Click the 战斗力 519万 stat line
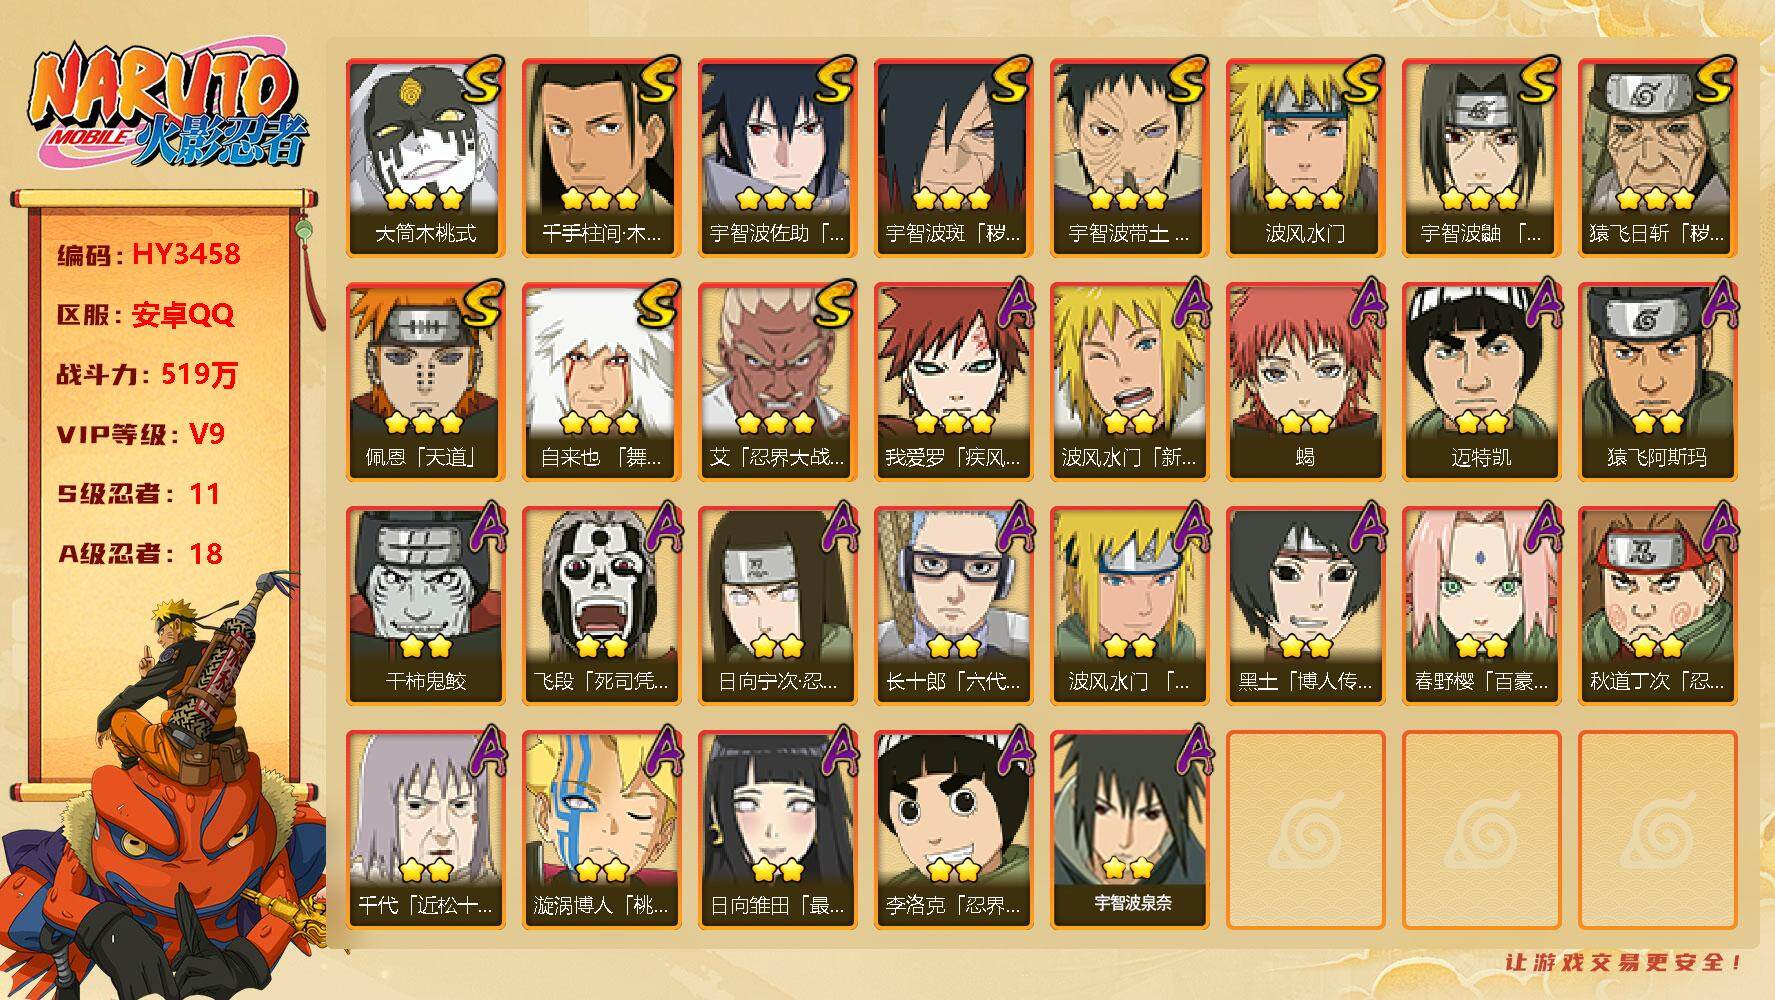This screenshot has width=1775, height=1000. (x=148, y=374)
